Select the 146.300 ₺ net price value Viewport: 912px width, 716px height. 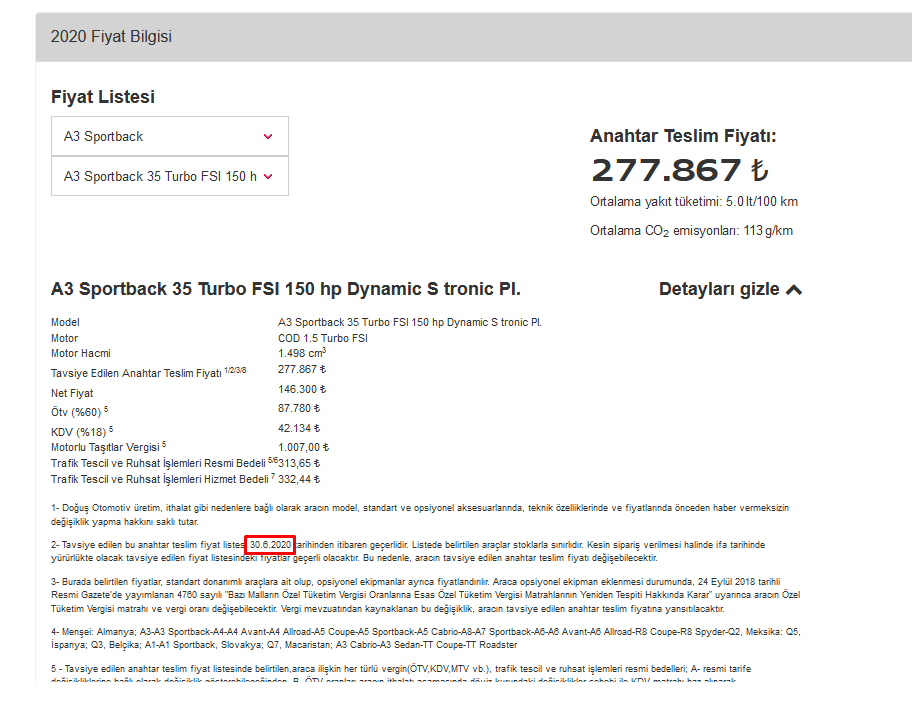point(302,389)
